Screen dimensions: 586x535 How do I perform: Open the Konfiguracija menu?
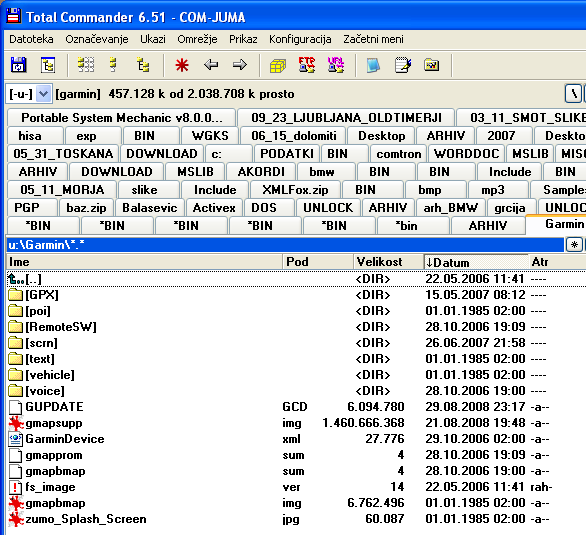point(300,39)
